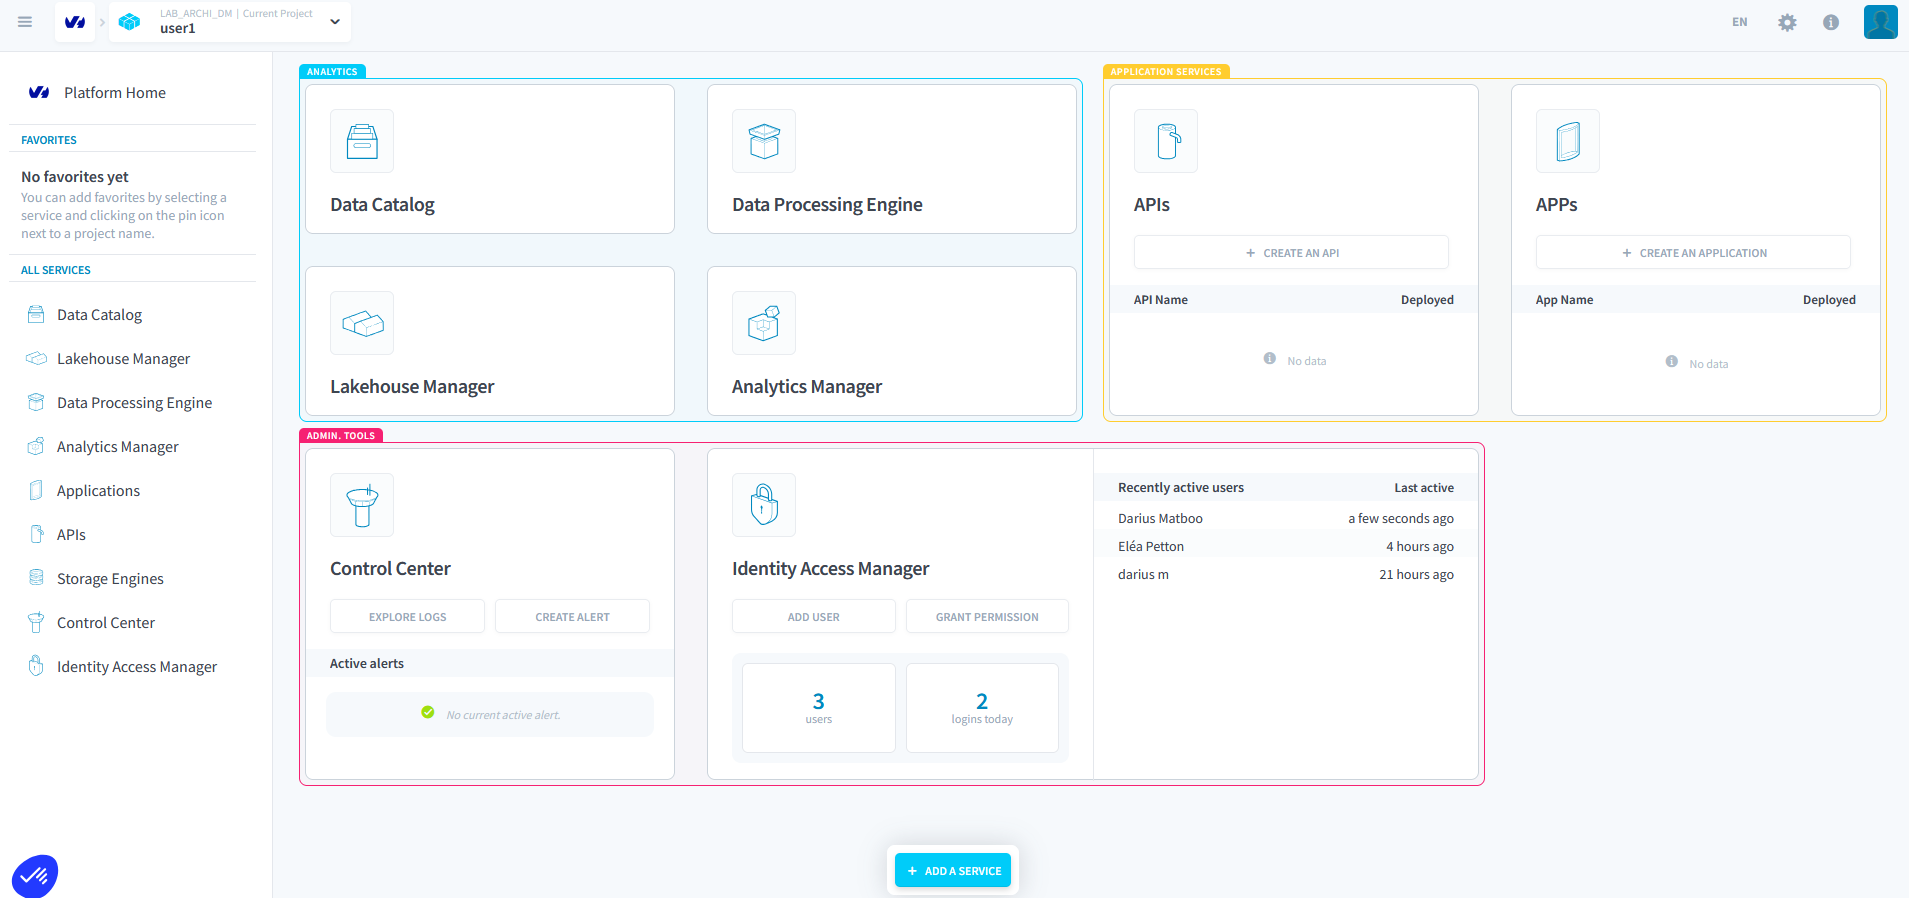
Task: Open the hamburger menu icon
Action: [x=25, y=22]
